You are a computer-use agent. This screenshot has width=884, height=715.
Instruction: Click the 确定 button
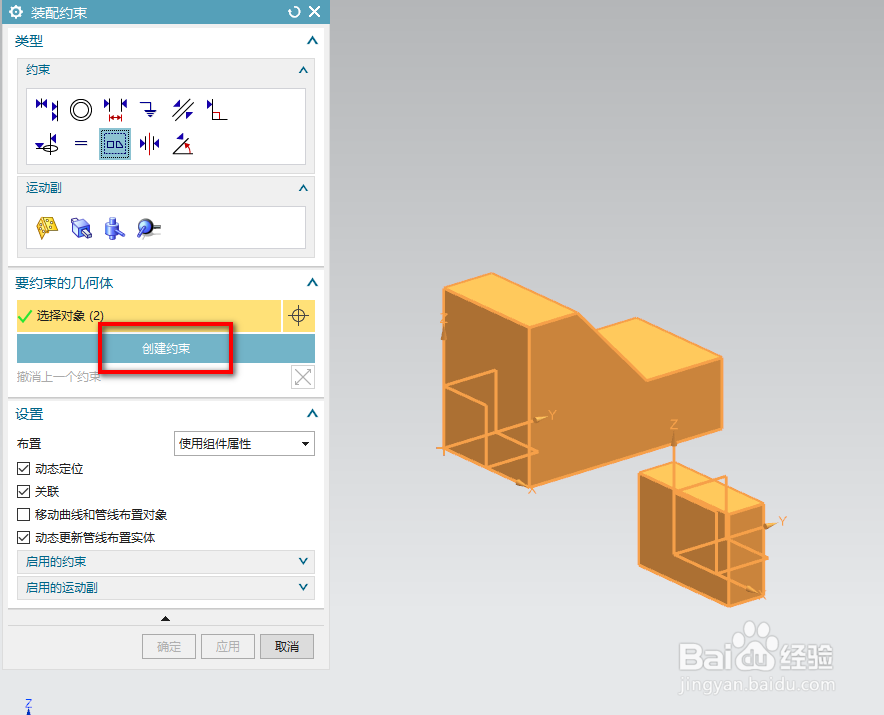tap(169, 647)
